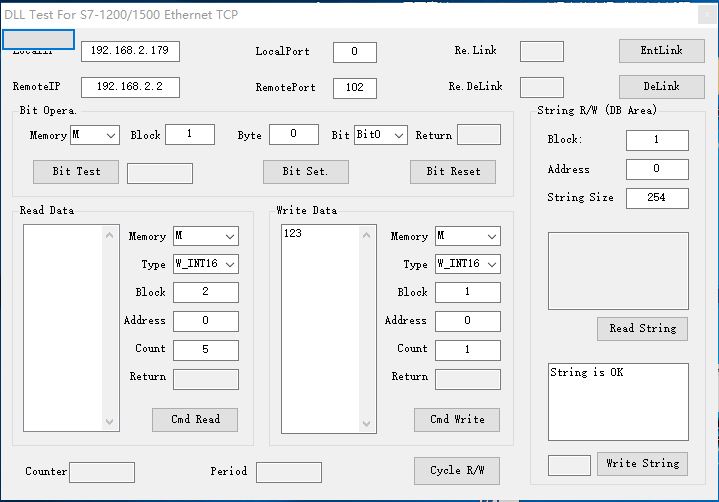Execute Cmd Write
This screenshot has width=719, height=502.
(x=457, y=419)
